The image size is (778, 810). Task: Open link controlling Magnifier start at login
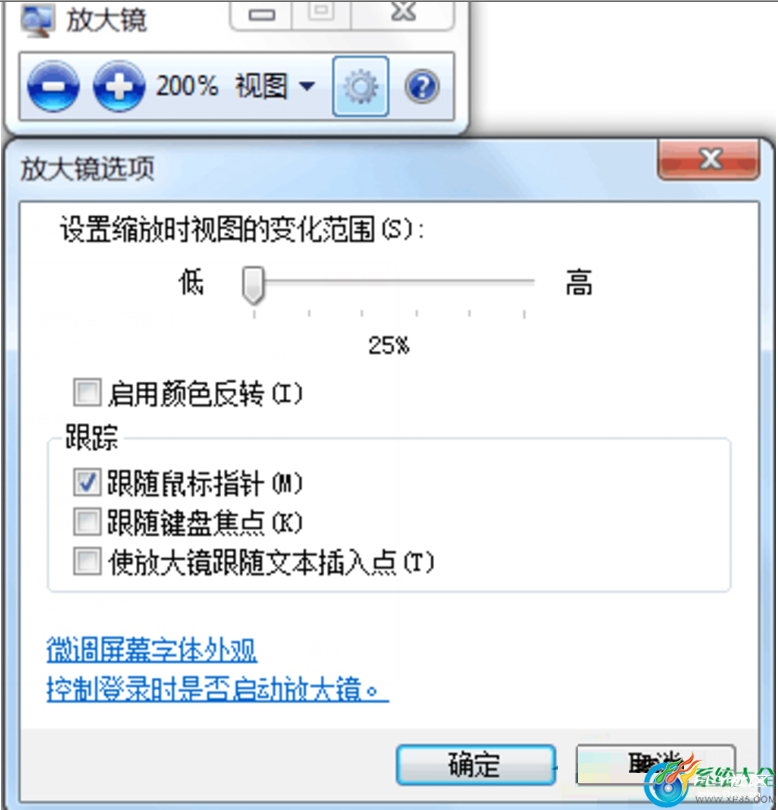(217, 689)
